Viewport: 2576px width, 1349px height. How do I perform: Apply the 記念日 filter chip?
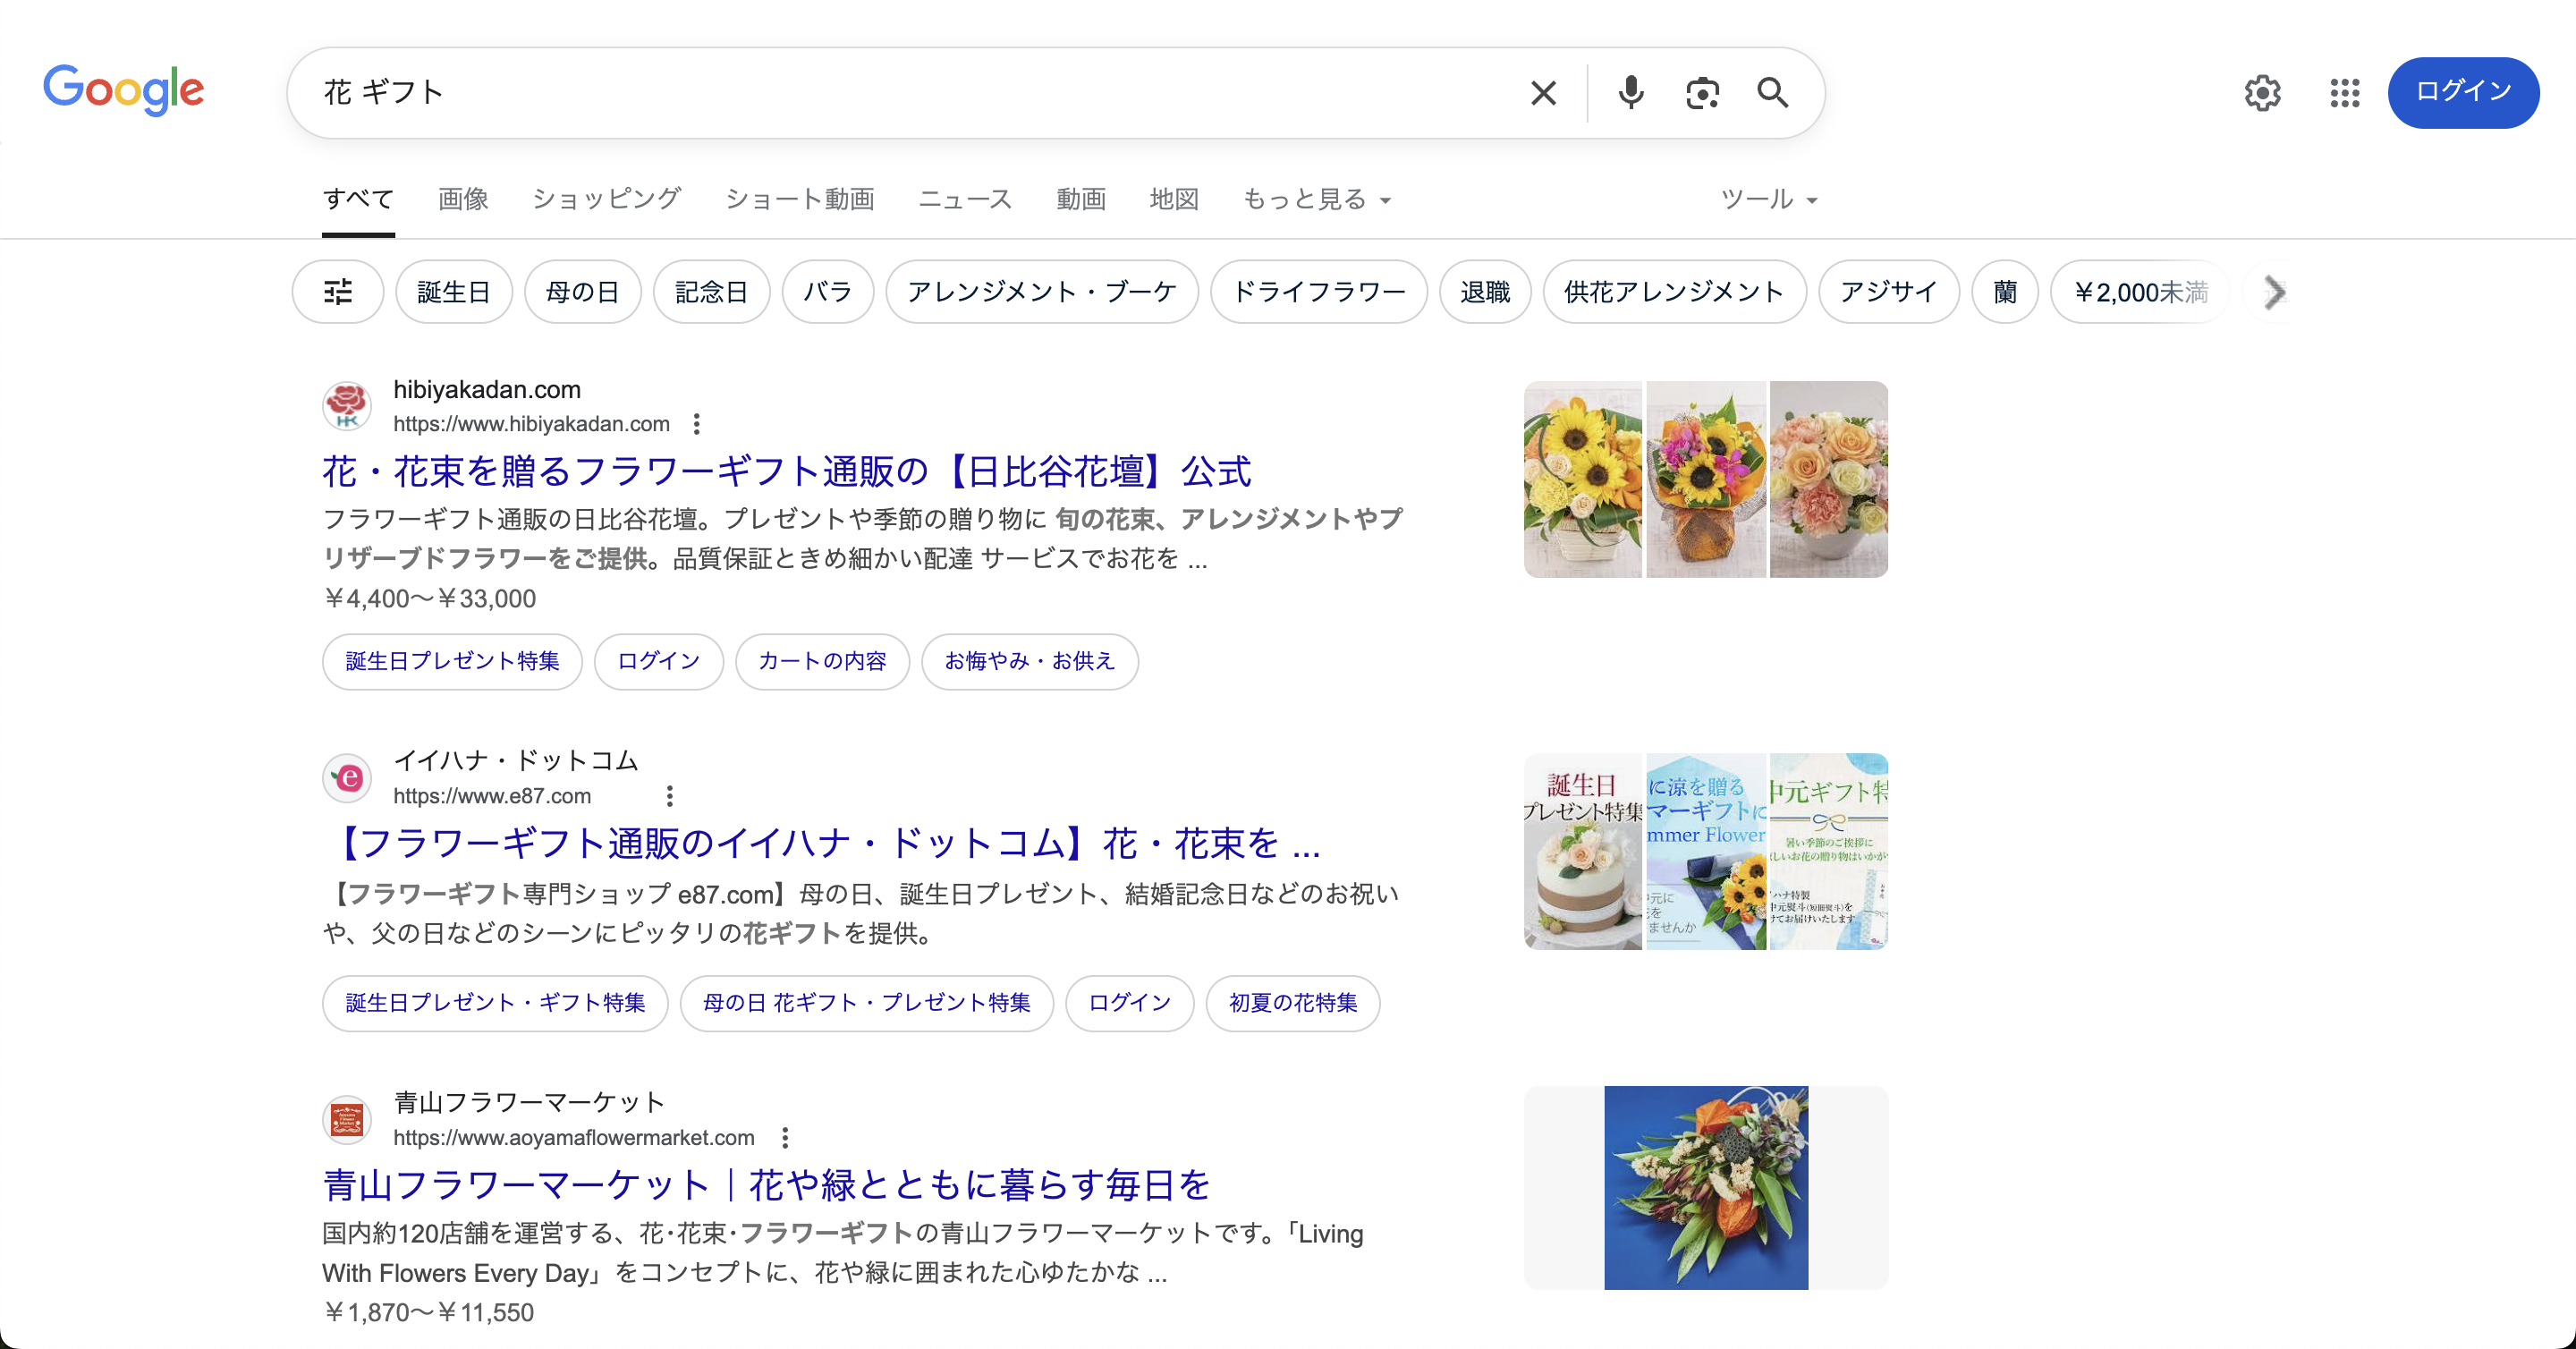coord(711,292)
